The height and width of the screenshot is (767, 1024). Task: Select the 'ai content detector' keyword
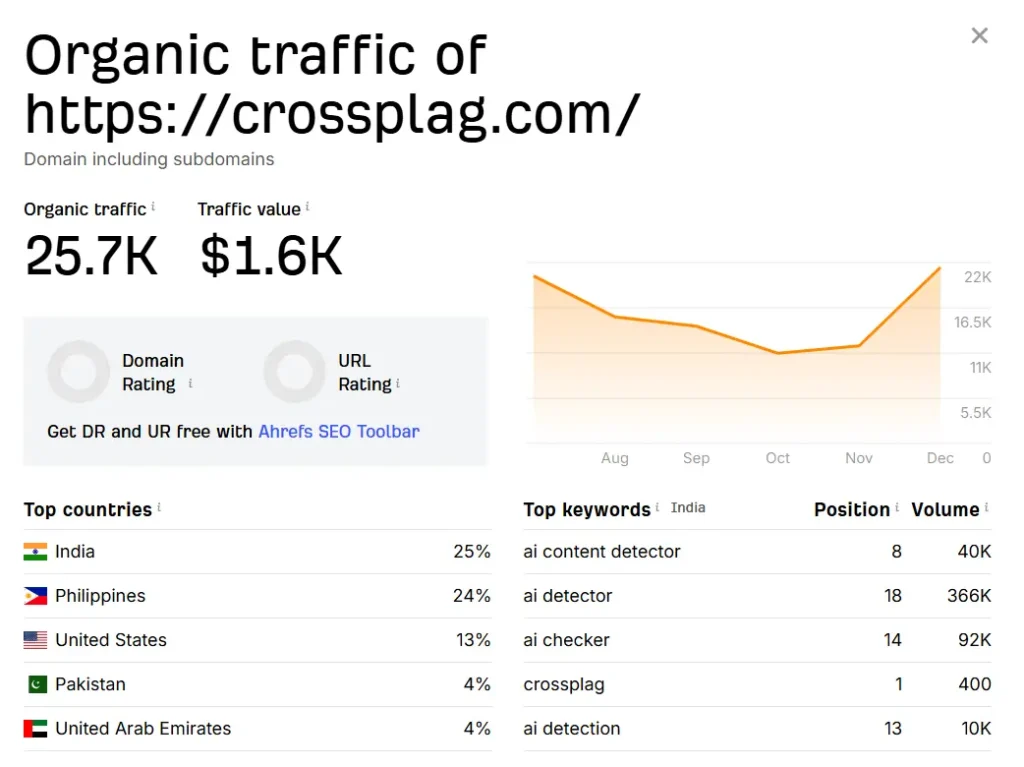pos(602,552)
